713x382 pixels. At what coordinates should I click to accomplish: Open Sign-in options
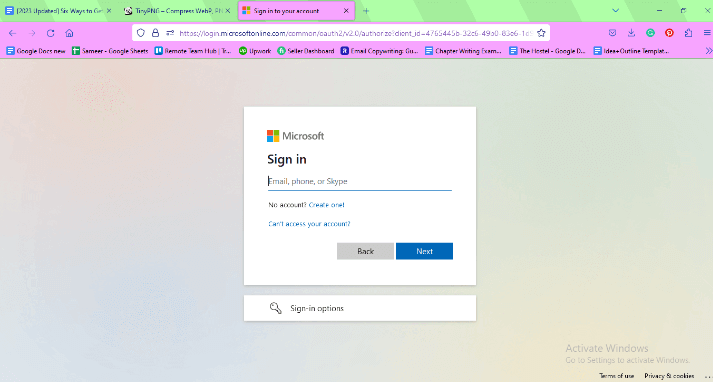(x=360, y=308)
